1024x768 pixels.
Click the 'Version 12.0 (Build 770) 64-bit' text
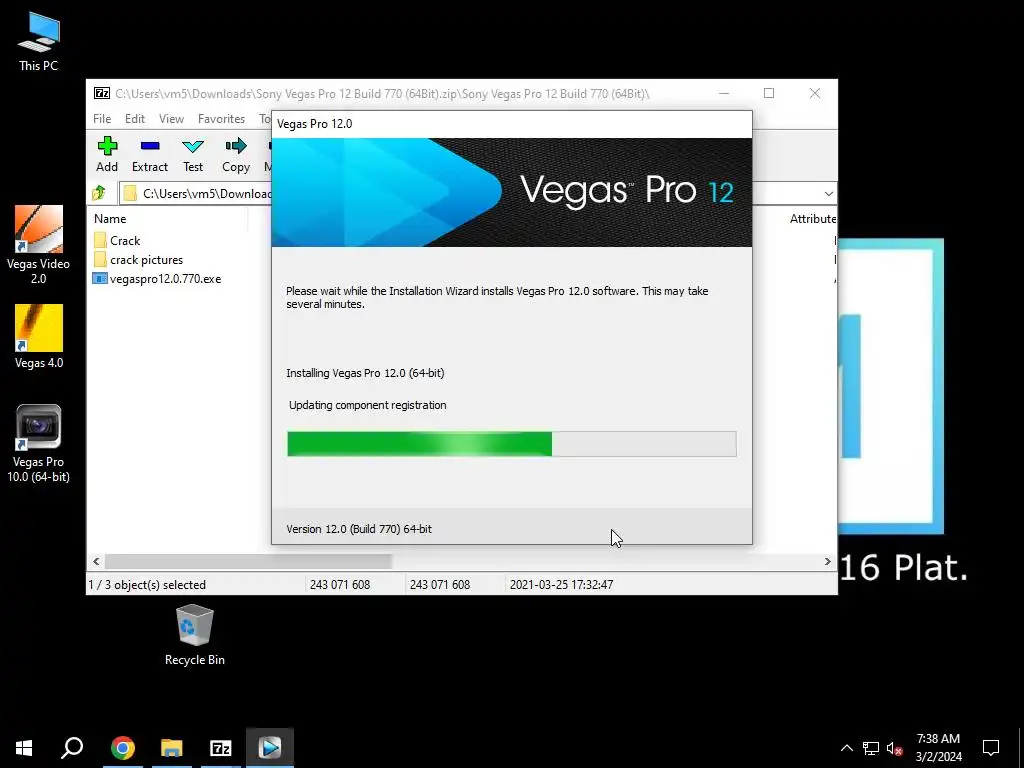tap(359, 529)
